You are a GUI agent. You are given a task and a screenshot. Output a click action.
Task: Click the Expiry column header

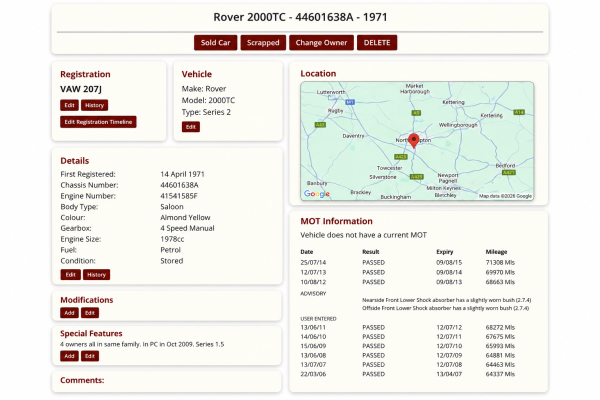pyautogui.click(x=445, y=252)
